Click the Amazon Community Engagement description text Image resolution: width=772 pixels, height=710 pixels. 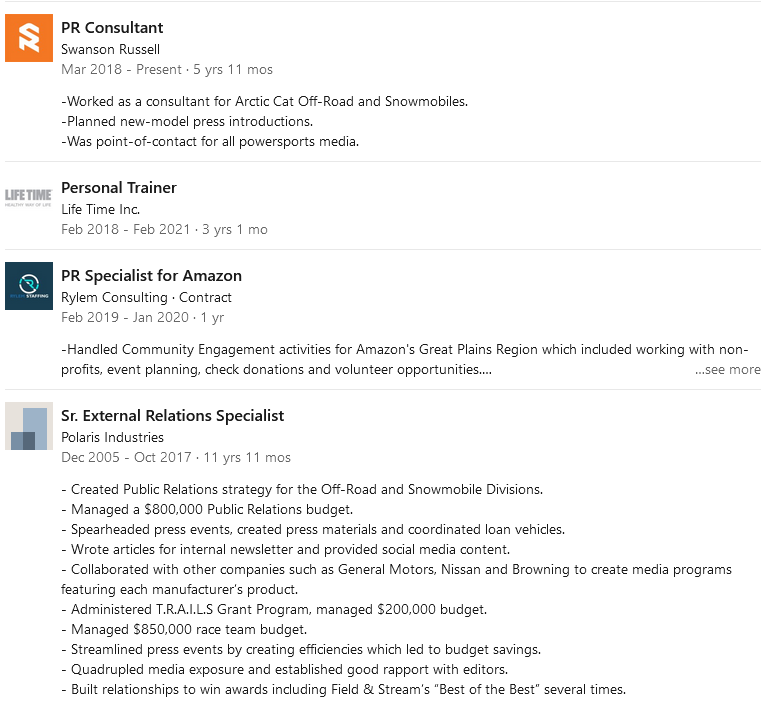(x=405, y=359)
